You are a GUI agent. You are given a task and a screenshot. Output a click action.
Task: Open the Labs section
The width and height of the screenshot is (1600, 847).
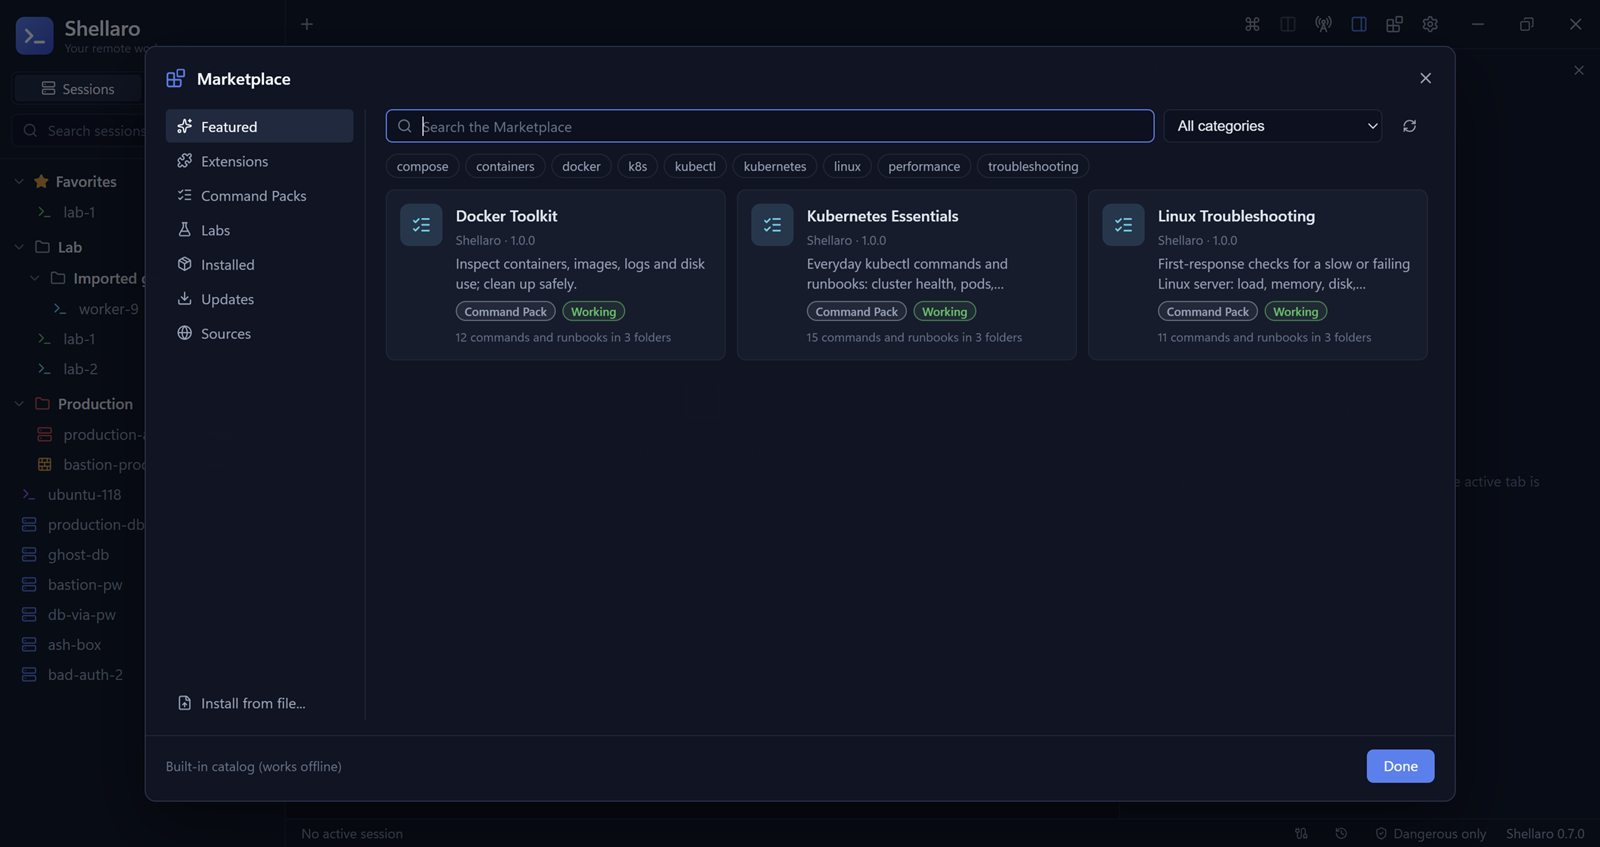(259, 230)
